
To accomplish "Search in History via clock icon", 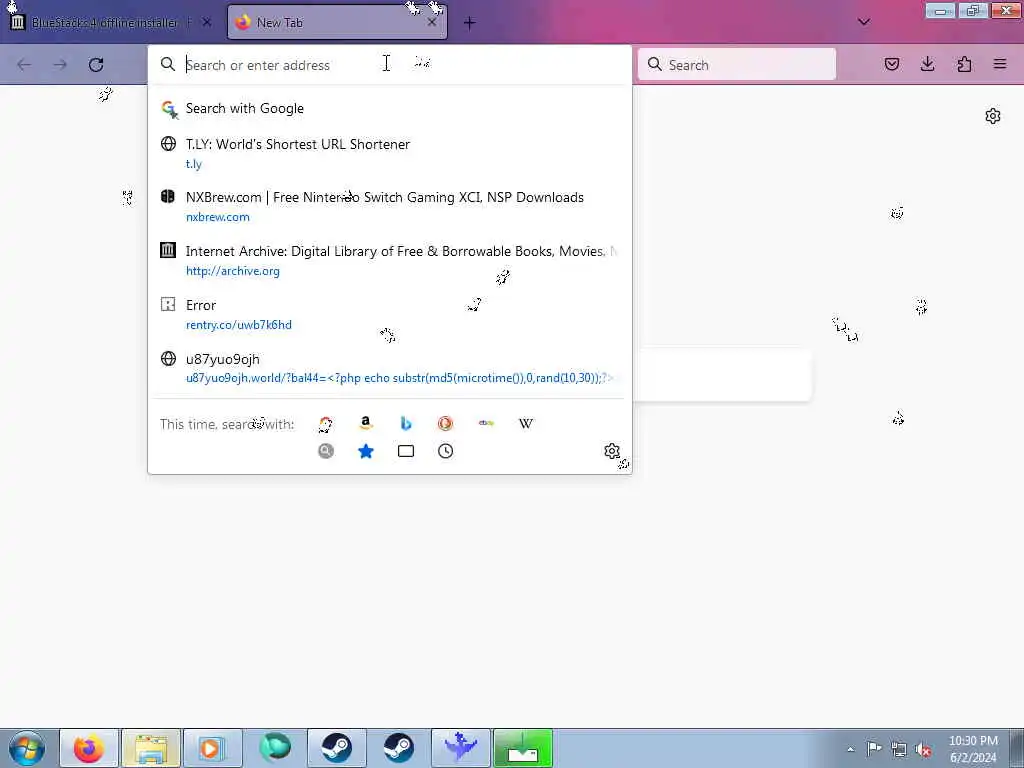I will pos(445,451).
